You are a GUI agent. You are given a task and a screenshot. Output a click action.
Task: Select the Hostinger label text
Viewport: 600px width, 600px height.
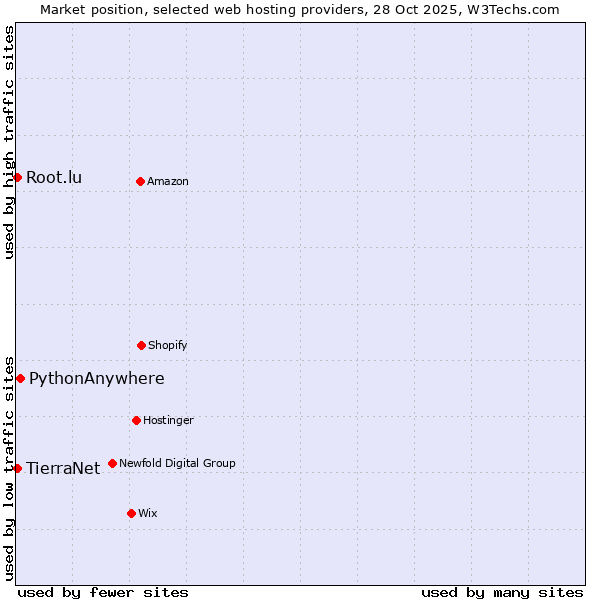168,421
